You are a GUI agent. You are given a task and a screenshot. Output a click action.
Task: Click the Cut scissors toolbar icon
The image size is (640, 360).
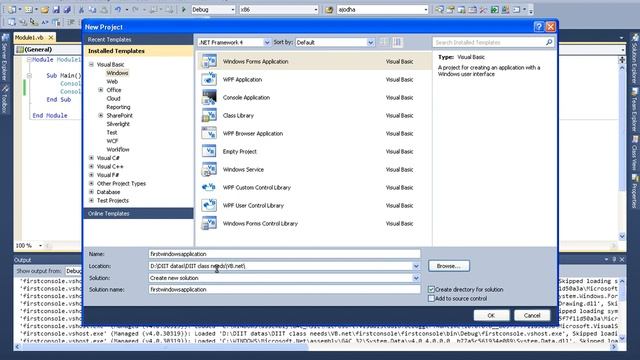click(x=81, y=9)
